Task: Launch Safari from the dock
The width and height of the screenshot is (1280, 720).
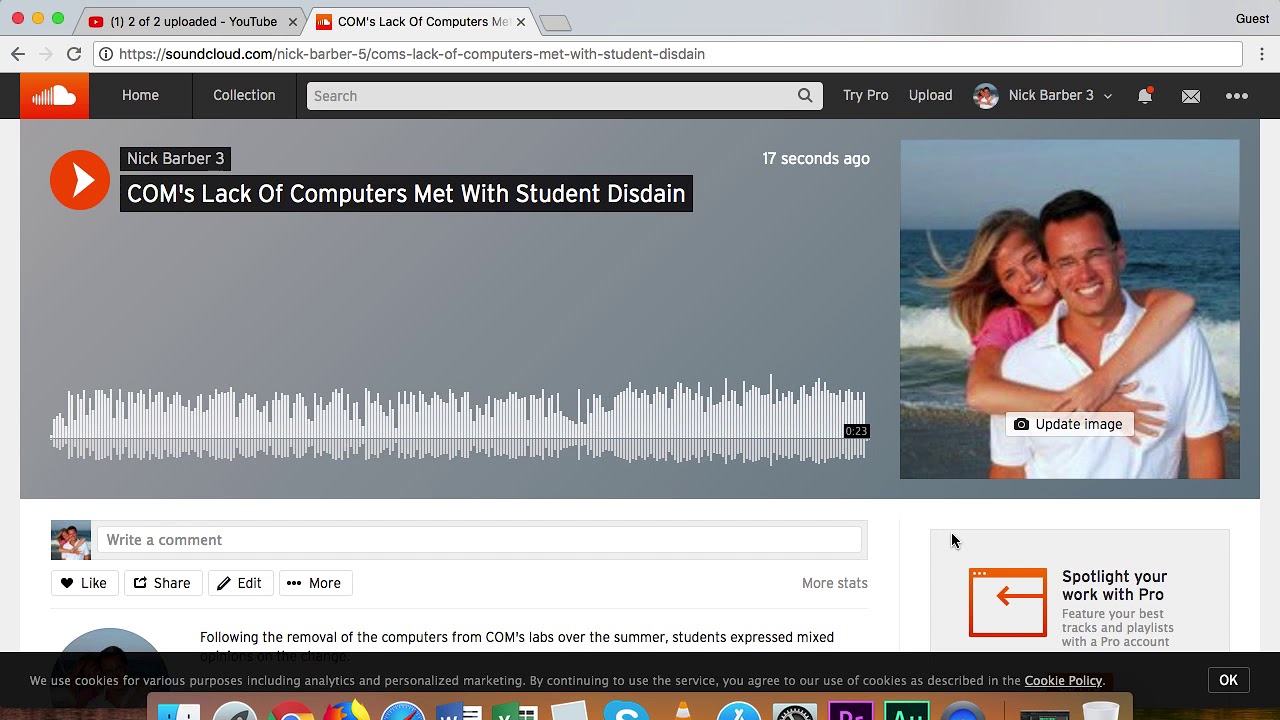Action: (403, 713)
